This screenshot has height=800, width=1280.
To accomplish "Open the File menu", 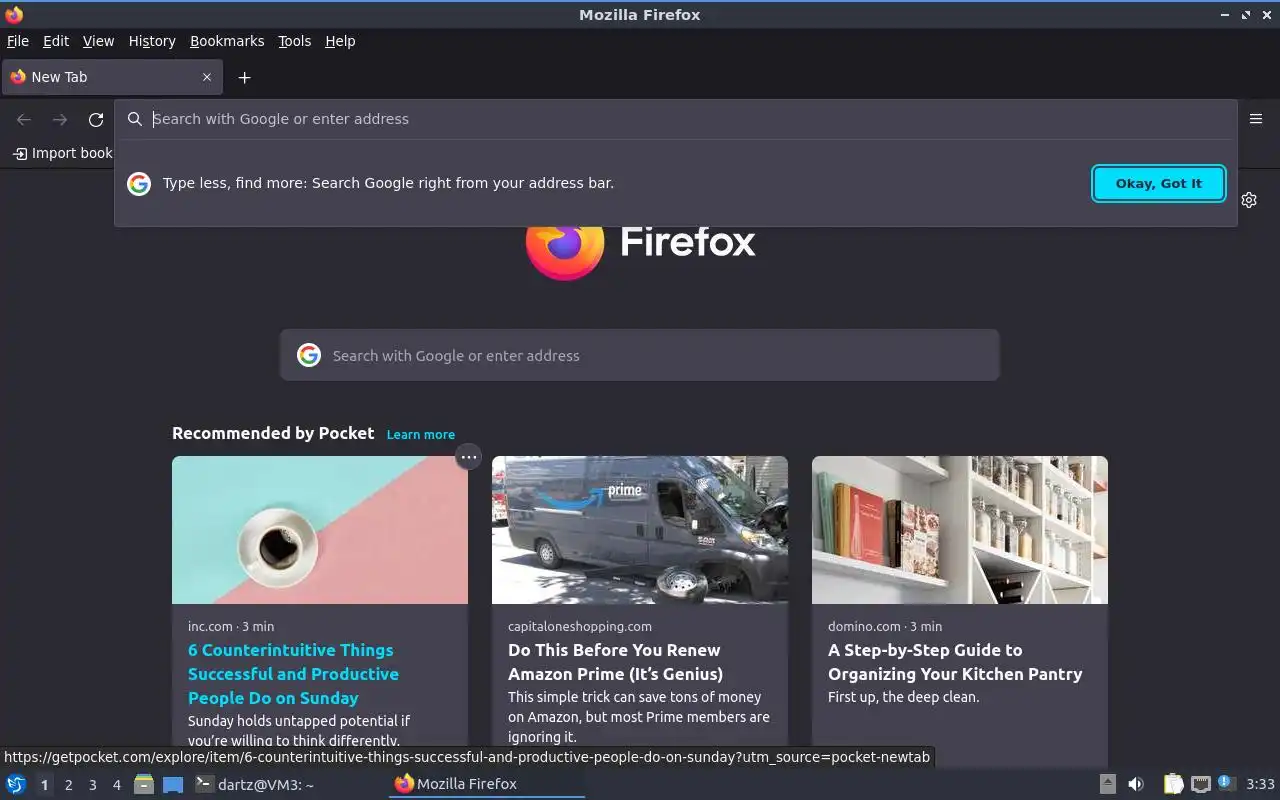I will tap(18, 41).
